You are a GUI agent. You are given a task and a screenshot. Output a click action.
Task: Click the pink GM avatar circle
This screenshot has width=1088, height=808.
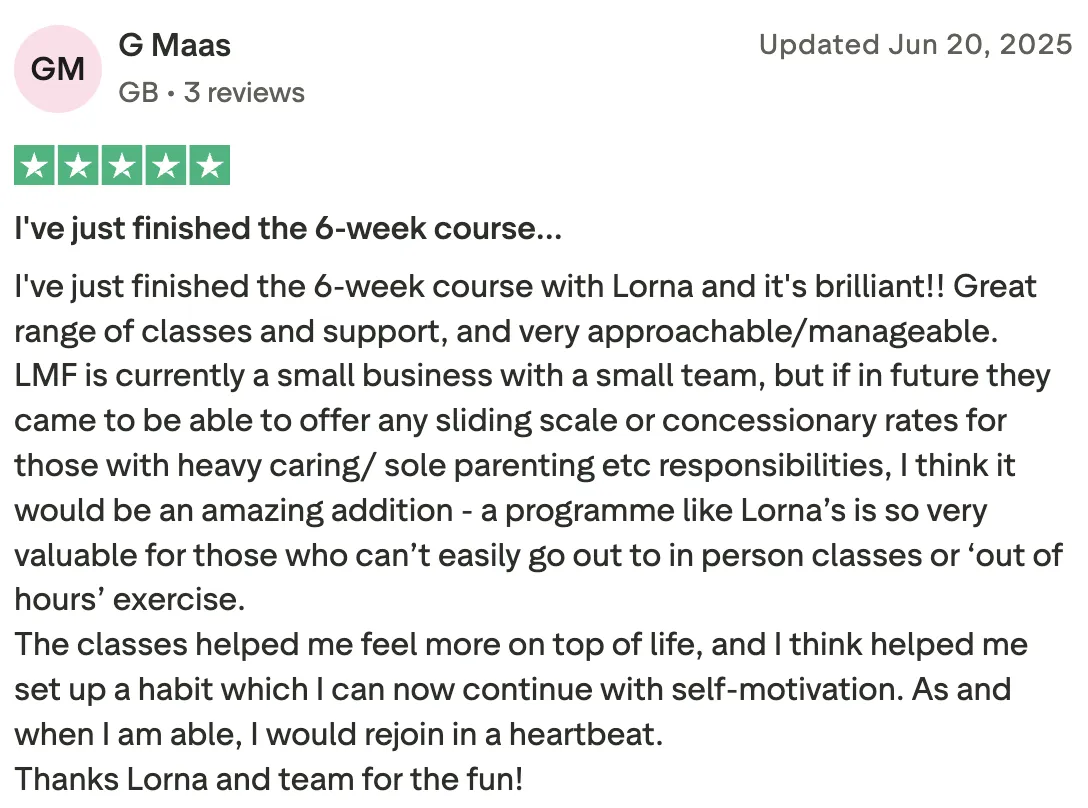[58, 69]
